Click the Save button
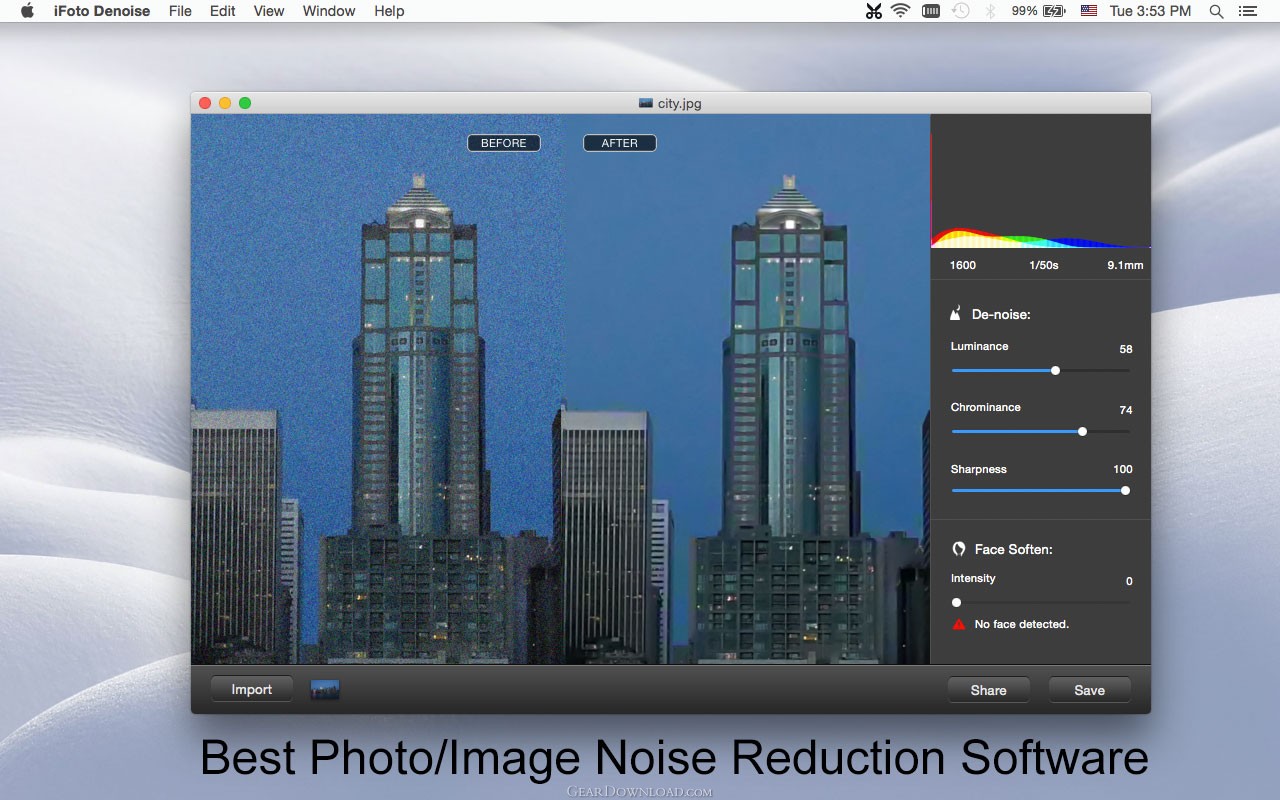This screenshot has width=1280, height=800. [x=1090, y=689]
